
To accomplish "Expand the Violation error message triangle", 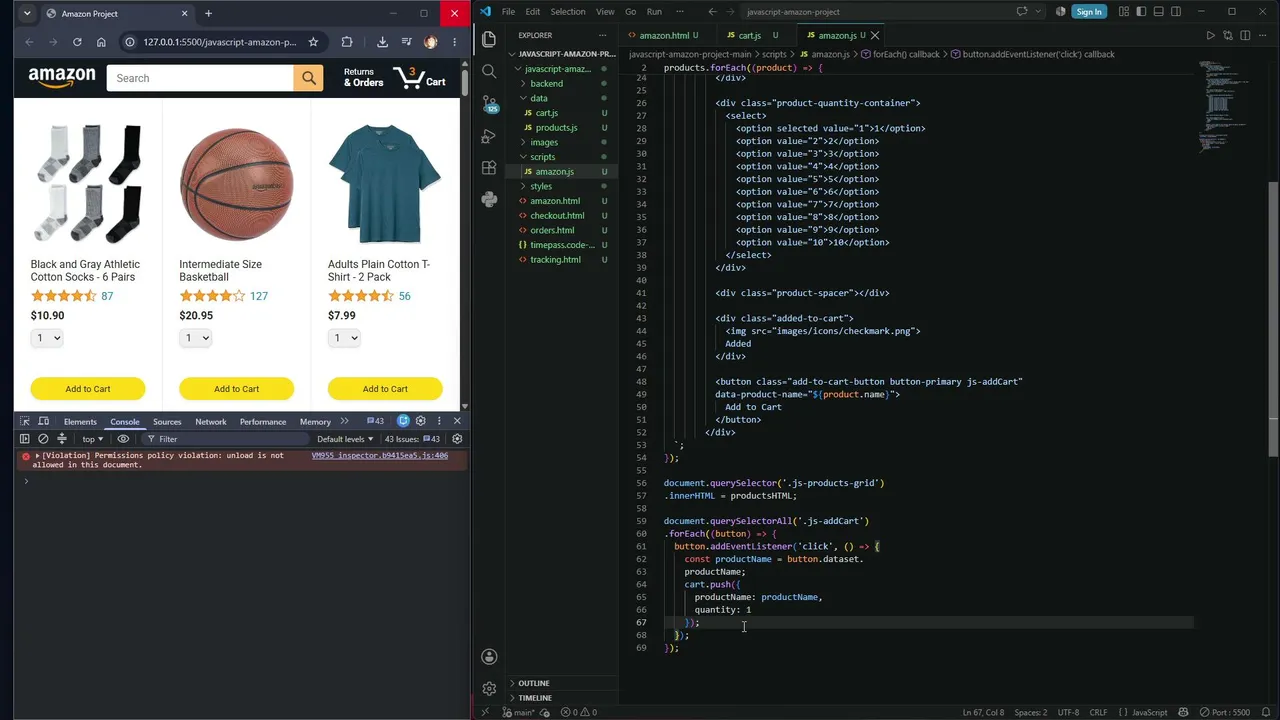I will 38,456.
